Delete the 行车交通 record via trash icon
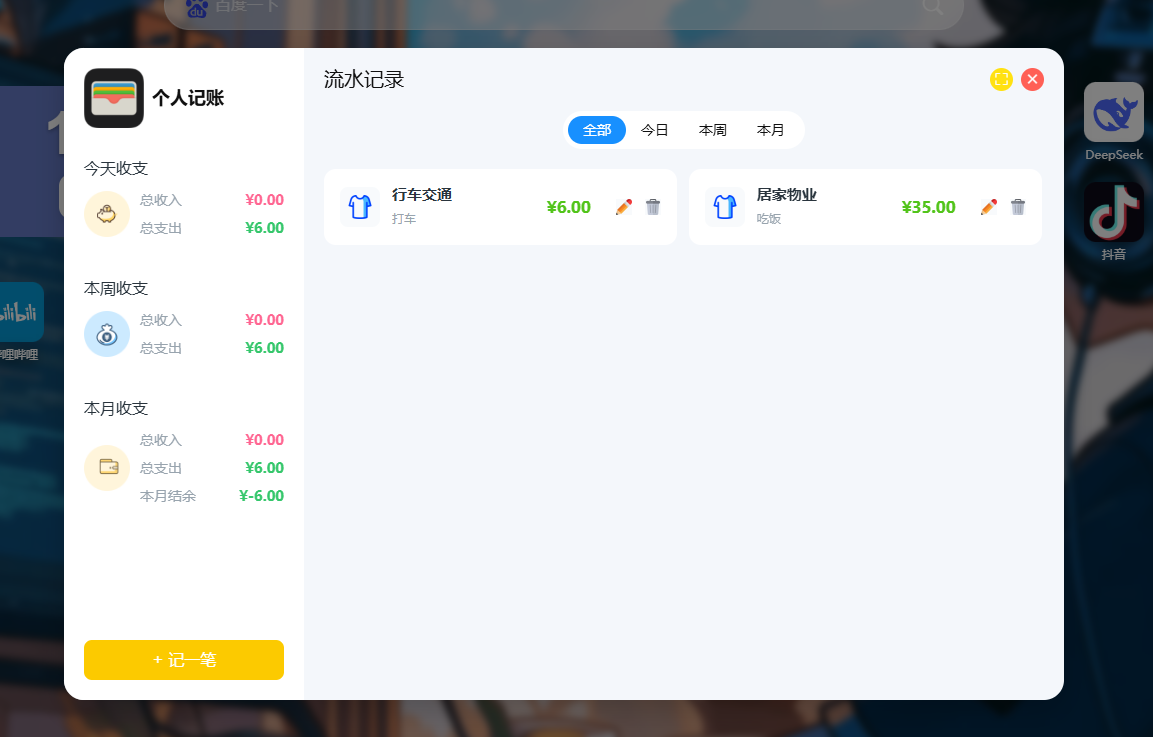The image size is (1153, 737). (653, 207)
